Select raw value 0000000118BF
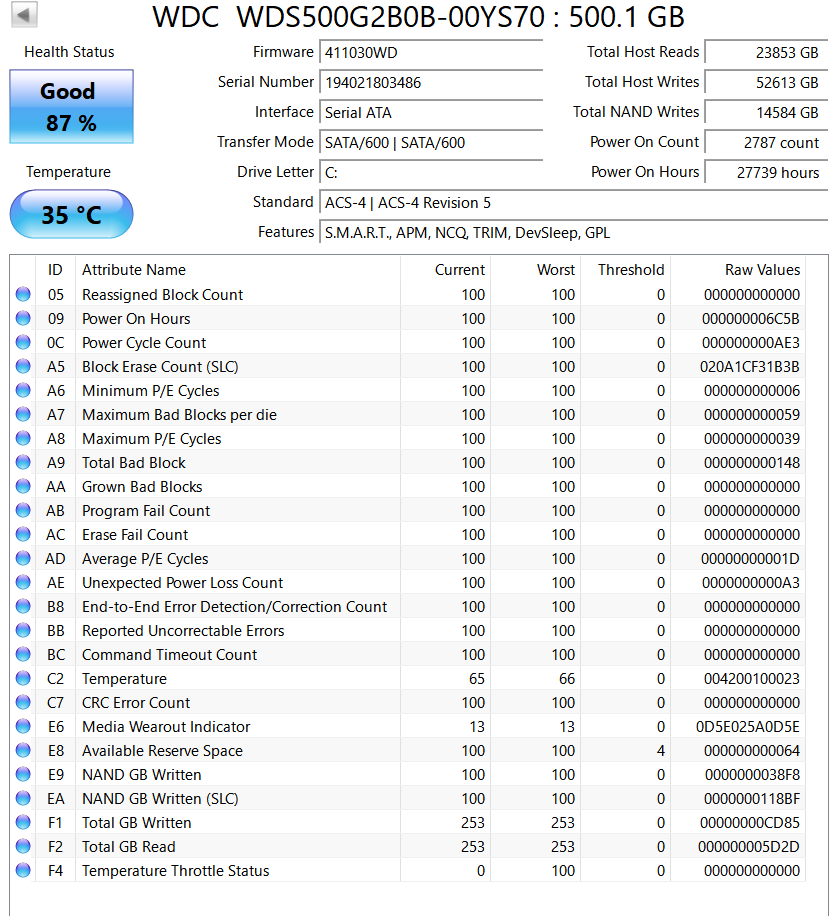Image resolution: width=836 pixels, height=916 pixels. 752,799
